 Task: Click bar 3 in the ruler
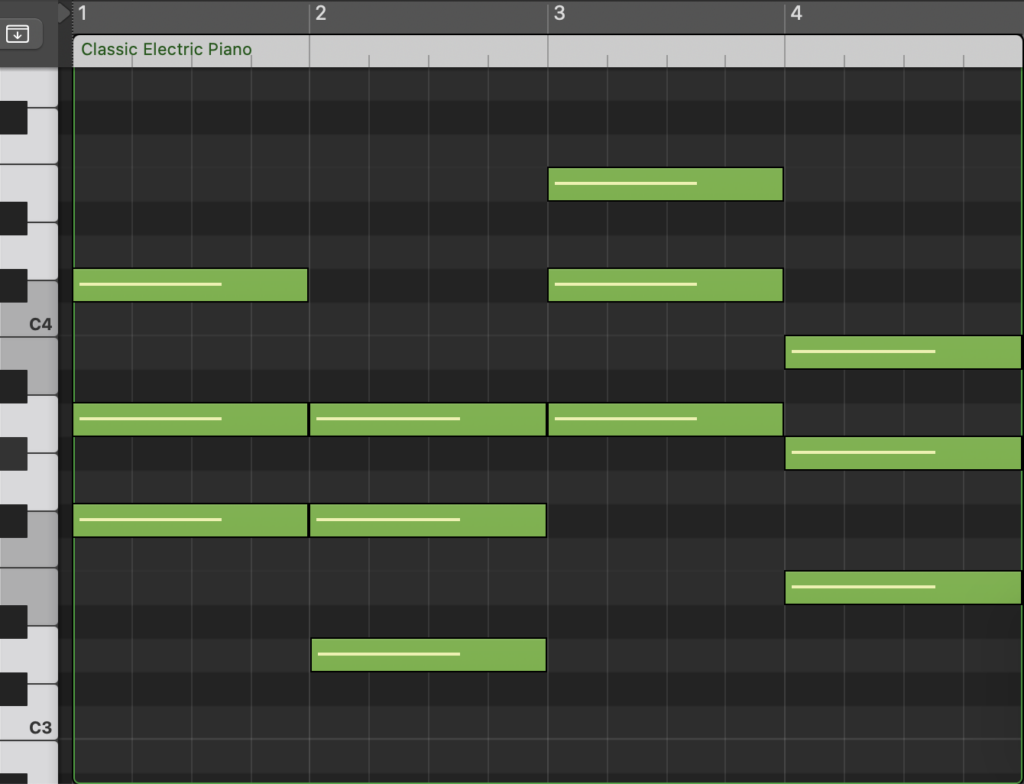(559, 14)
